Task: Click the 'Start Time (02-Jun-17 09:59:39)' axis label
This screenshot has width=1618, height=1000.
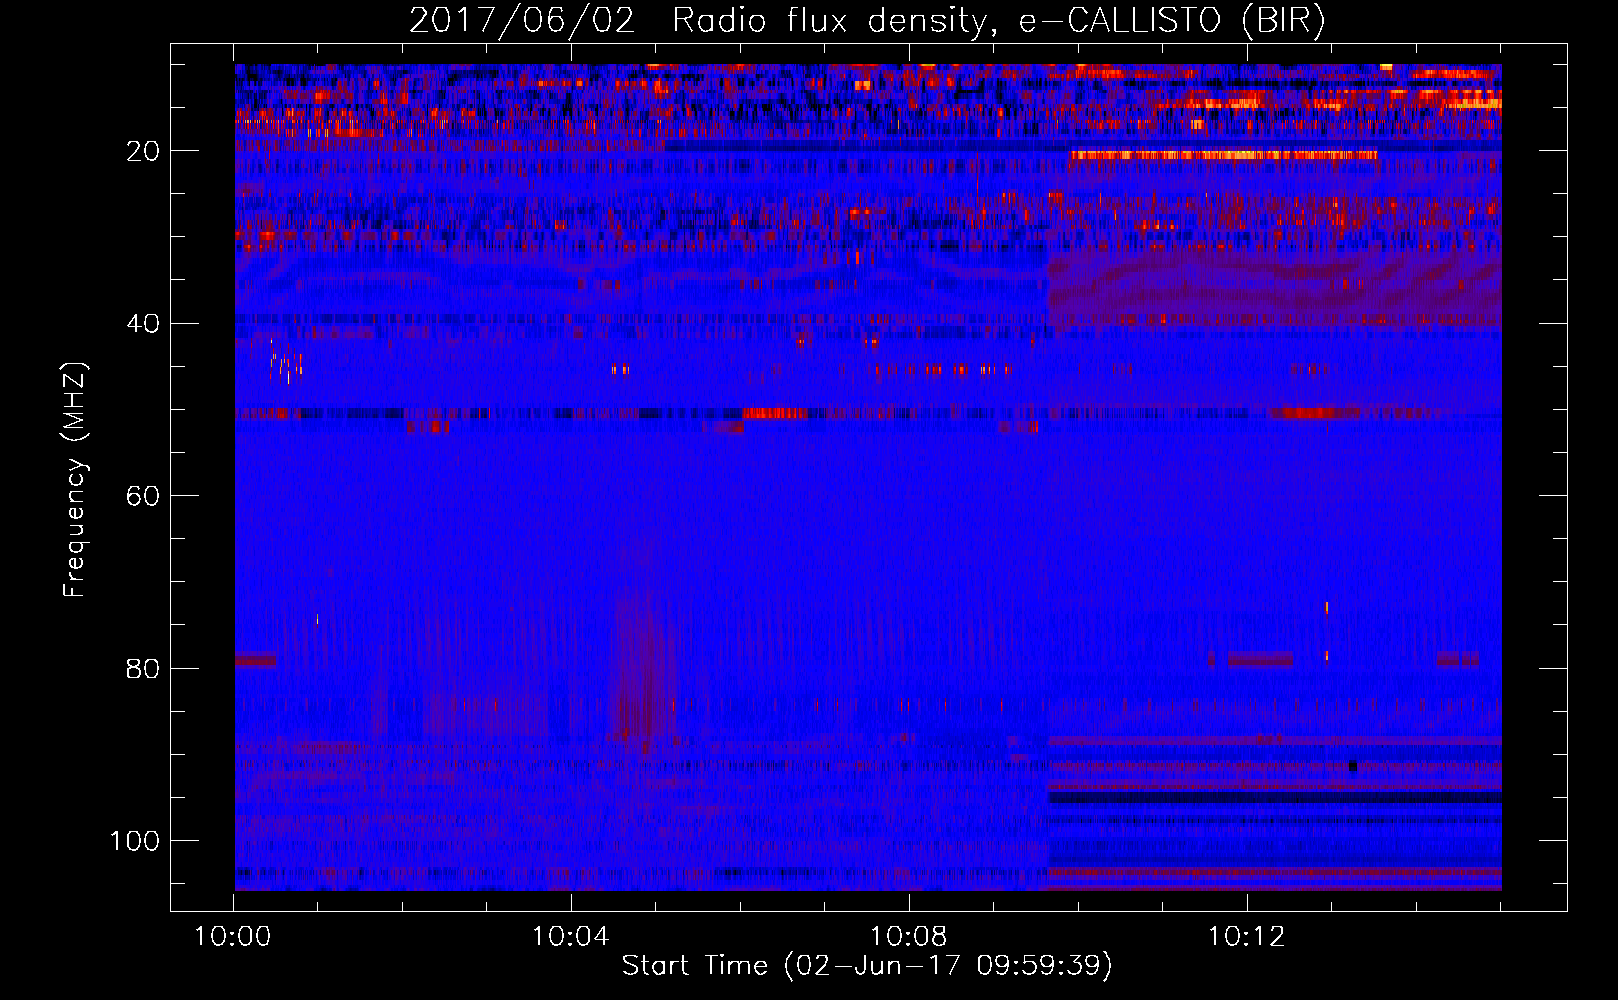Action: 867,966
